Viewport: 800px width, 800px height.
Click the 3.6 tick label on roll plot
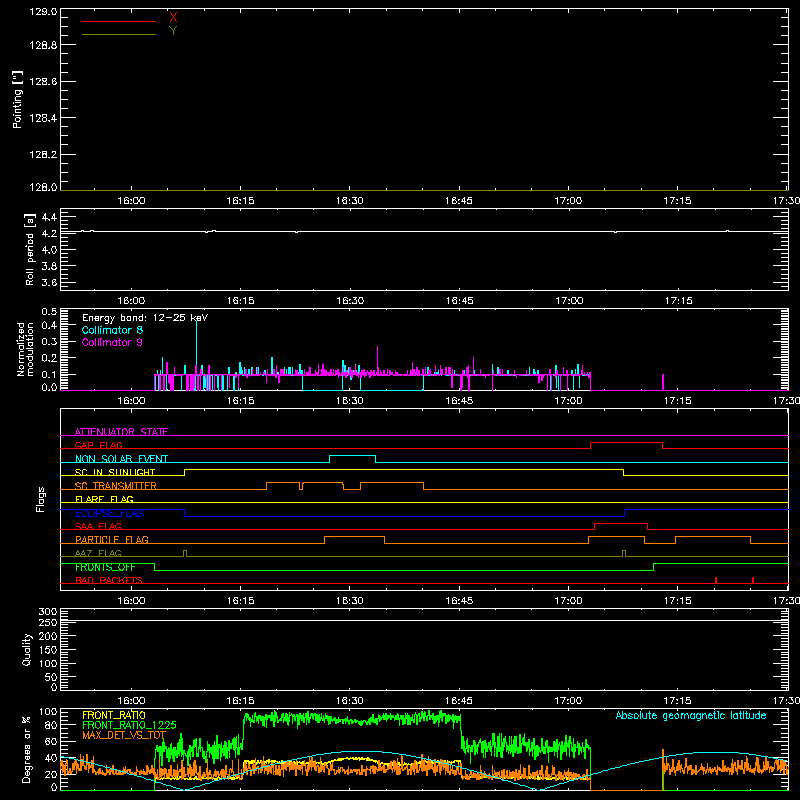(49, 282)
